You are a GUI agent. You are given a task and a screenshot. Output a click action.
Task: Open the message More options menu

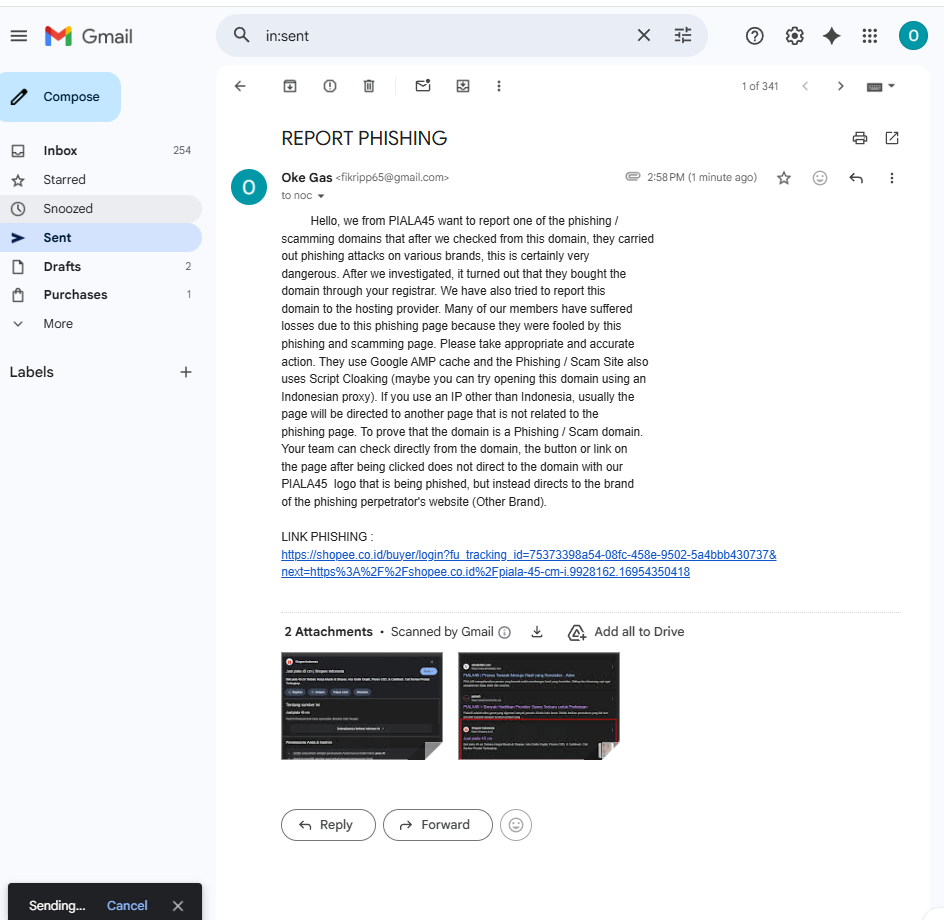pos(892,178)
